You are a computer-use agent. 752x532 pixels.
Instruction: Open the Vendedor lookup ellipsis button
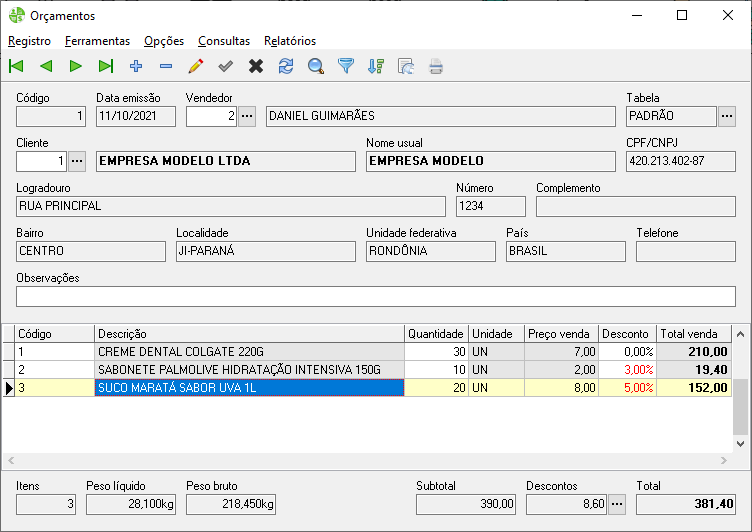[247, 116]
